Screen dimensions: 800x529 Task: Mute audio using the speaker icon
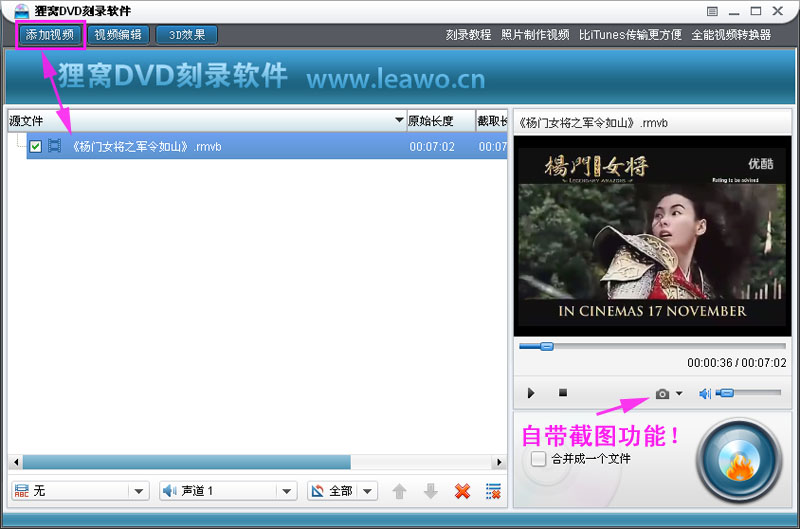pyautogui.click(x=705, y=394)
